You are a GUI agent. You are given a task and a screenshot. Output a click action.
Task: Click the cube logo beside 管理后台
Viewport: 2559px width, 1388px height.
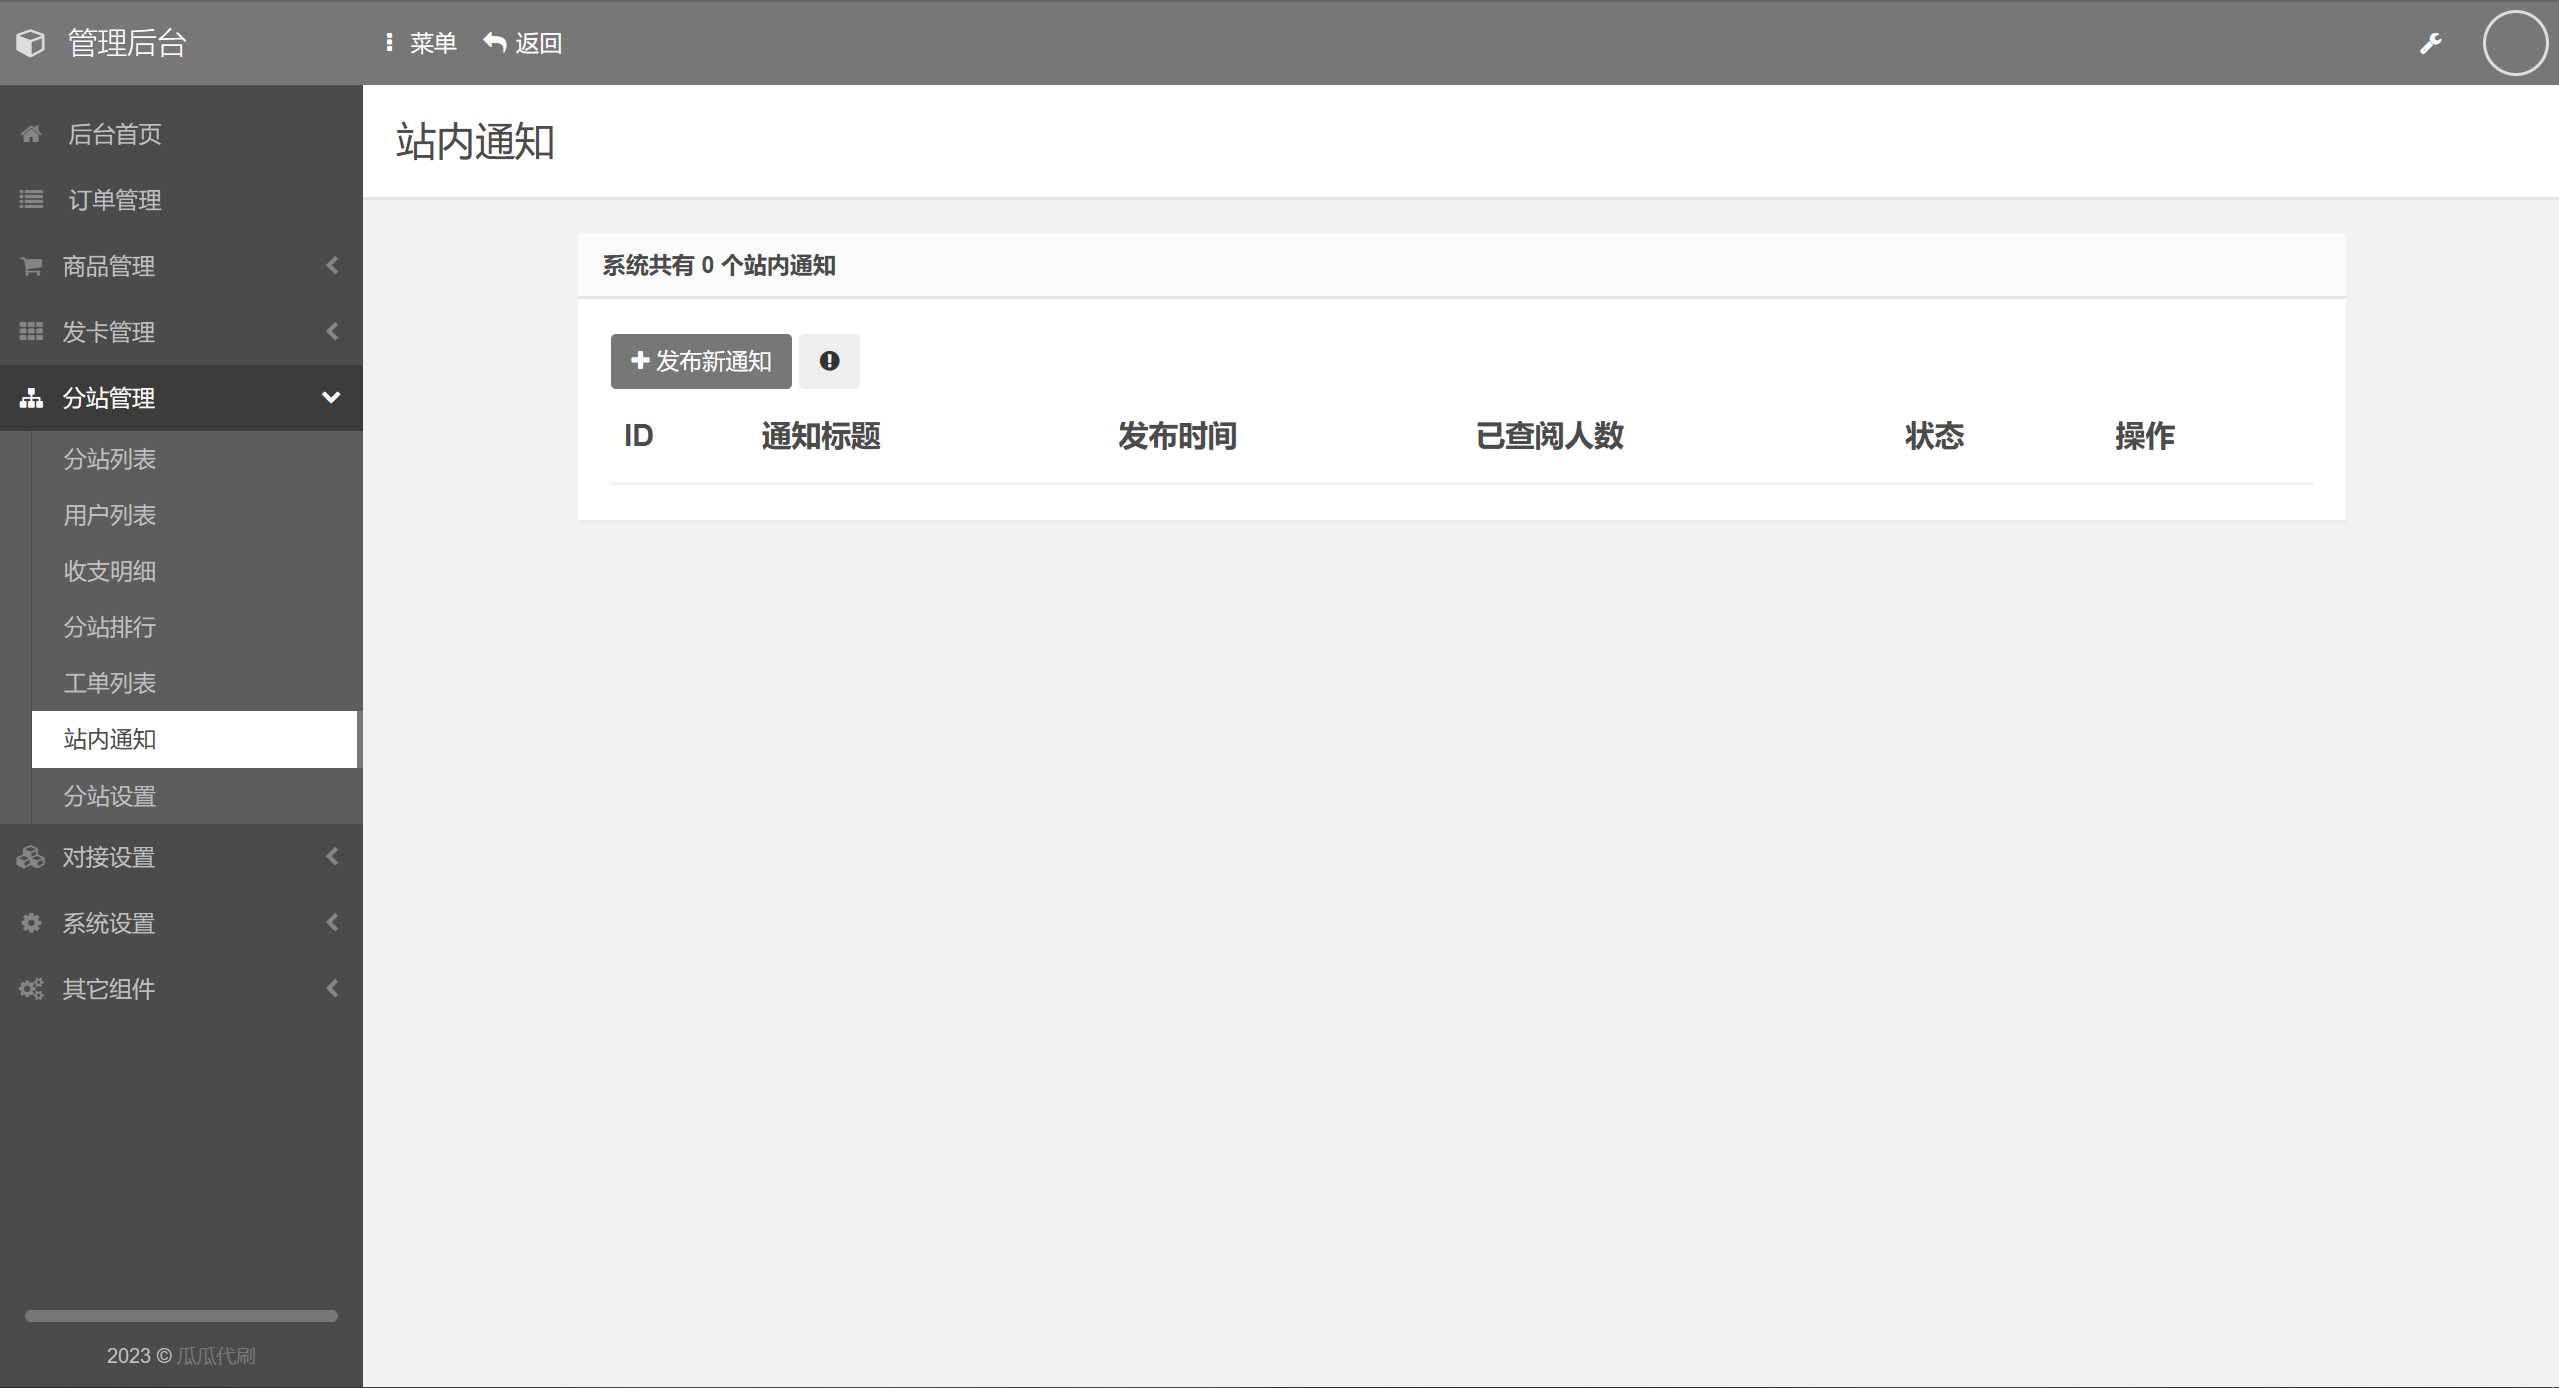(x=31, y=43)
